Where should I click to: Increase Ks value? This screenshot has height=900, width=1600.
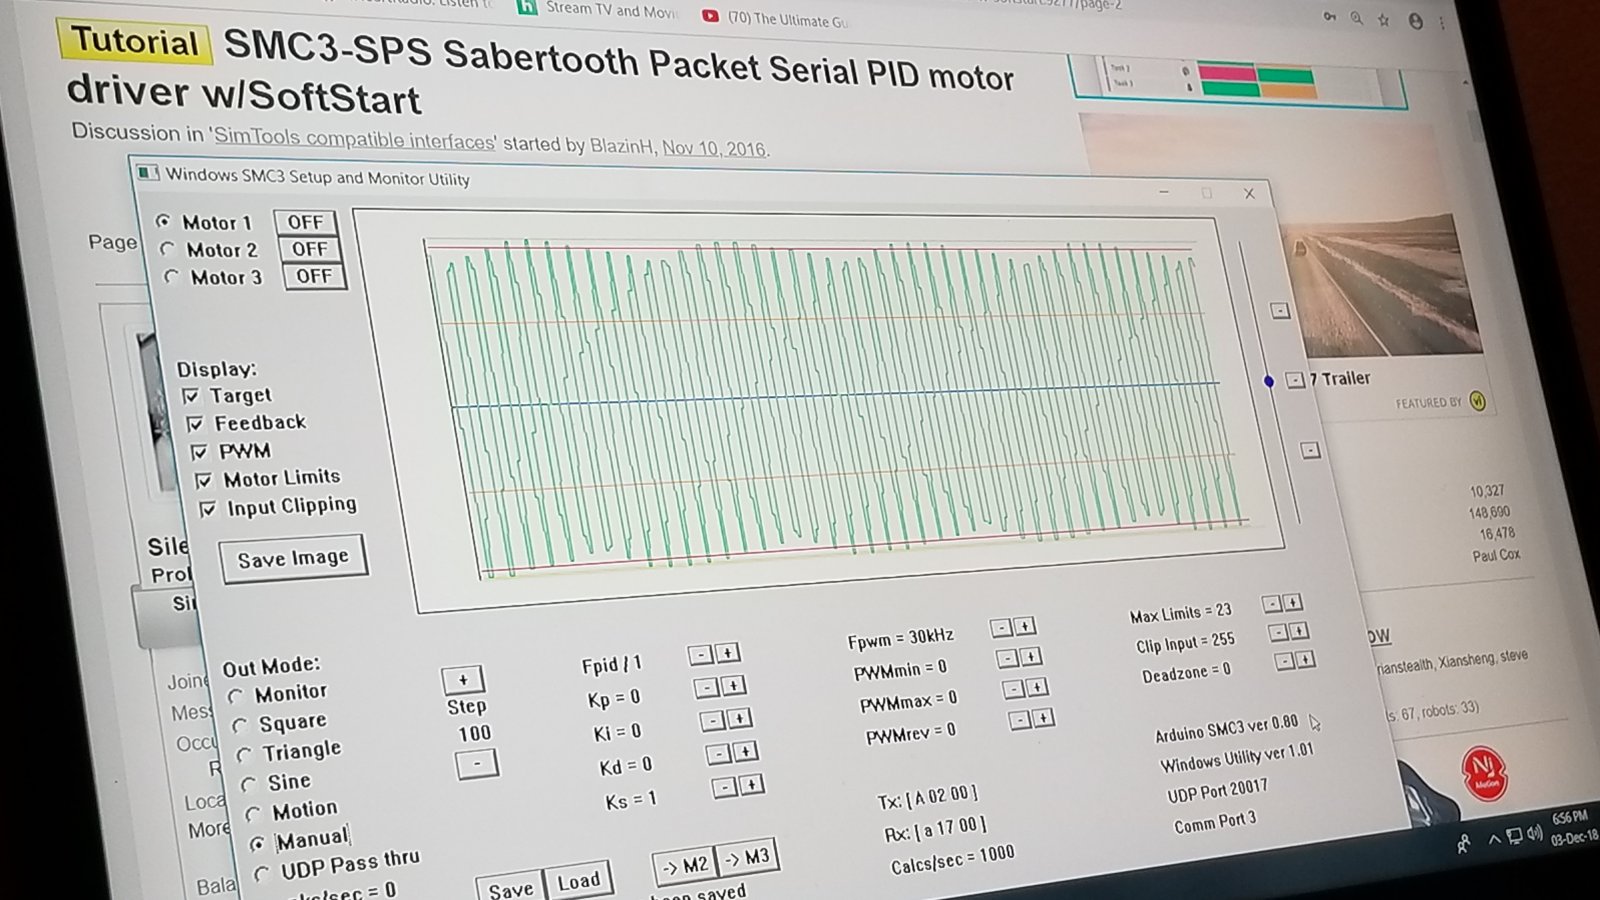(751, 785)
